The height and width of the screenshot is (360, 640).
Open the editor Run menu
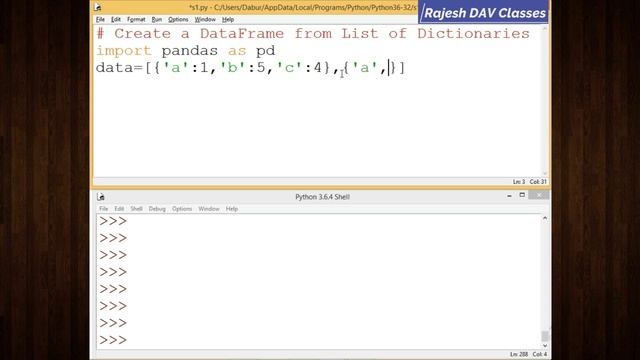click(x=157, y=19)
